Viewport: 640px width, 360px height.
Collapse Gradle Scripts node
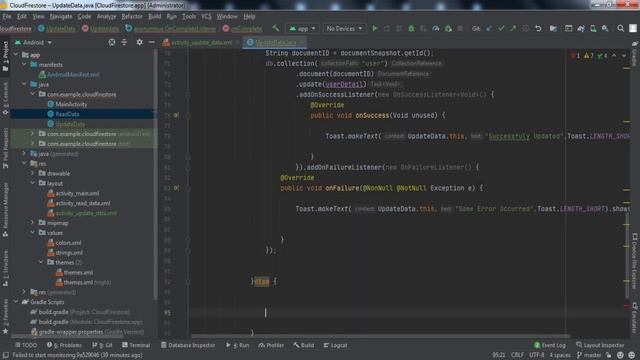coord(16,302)
